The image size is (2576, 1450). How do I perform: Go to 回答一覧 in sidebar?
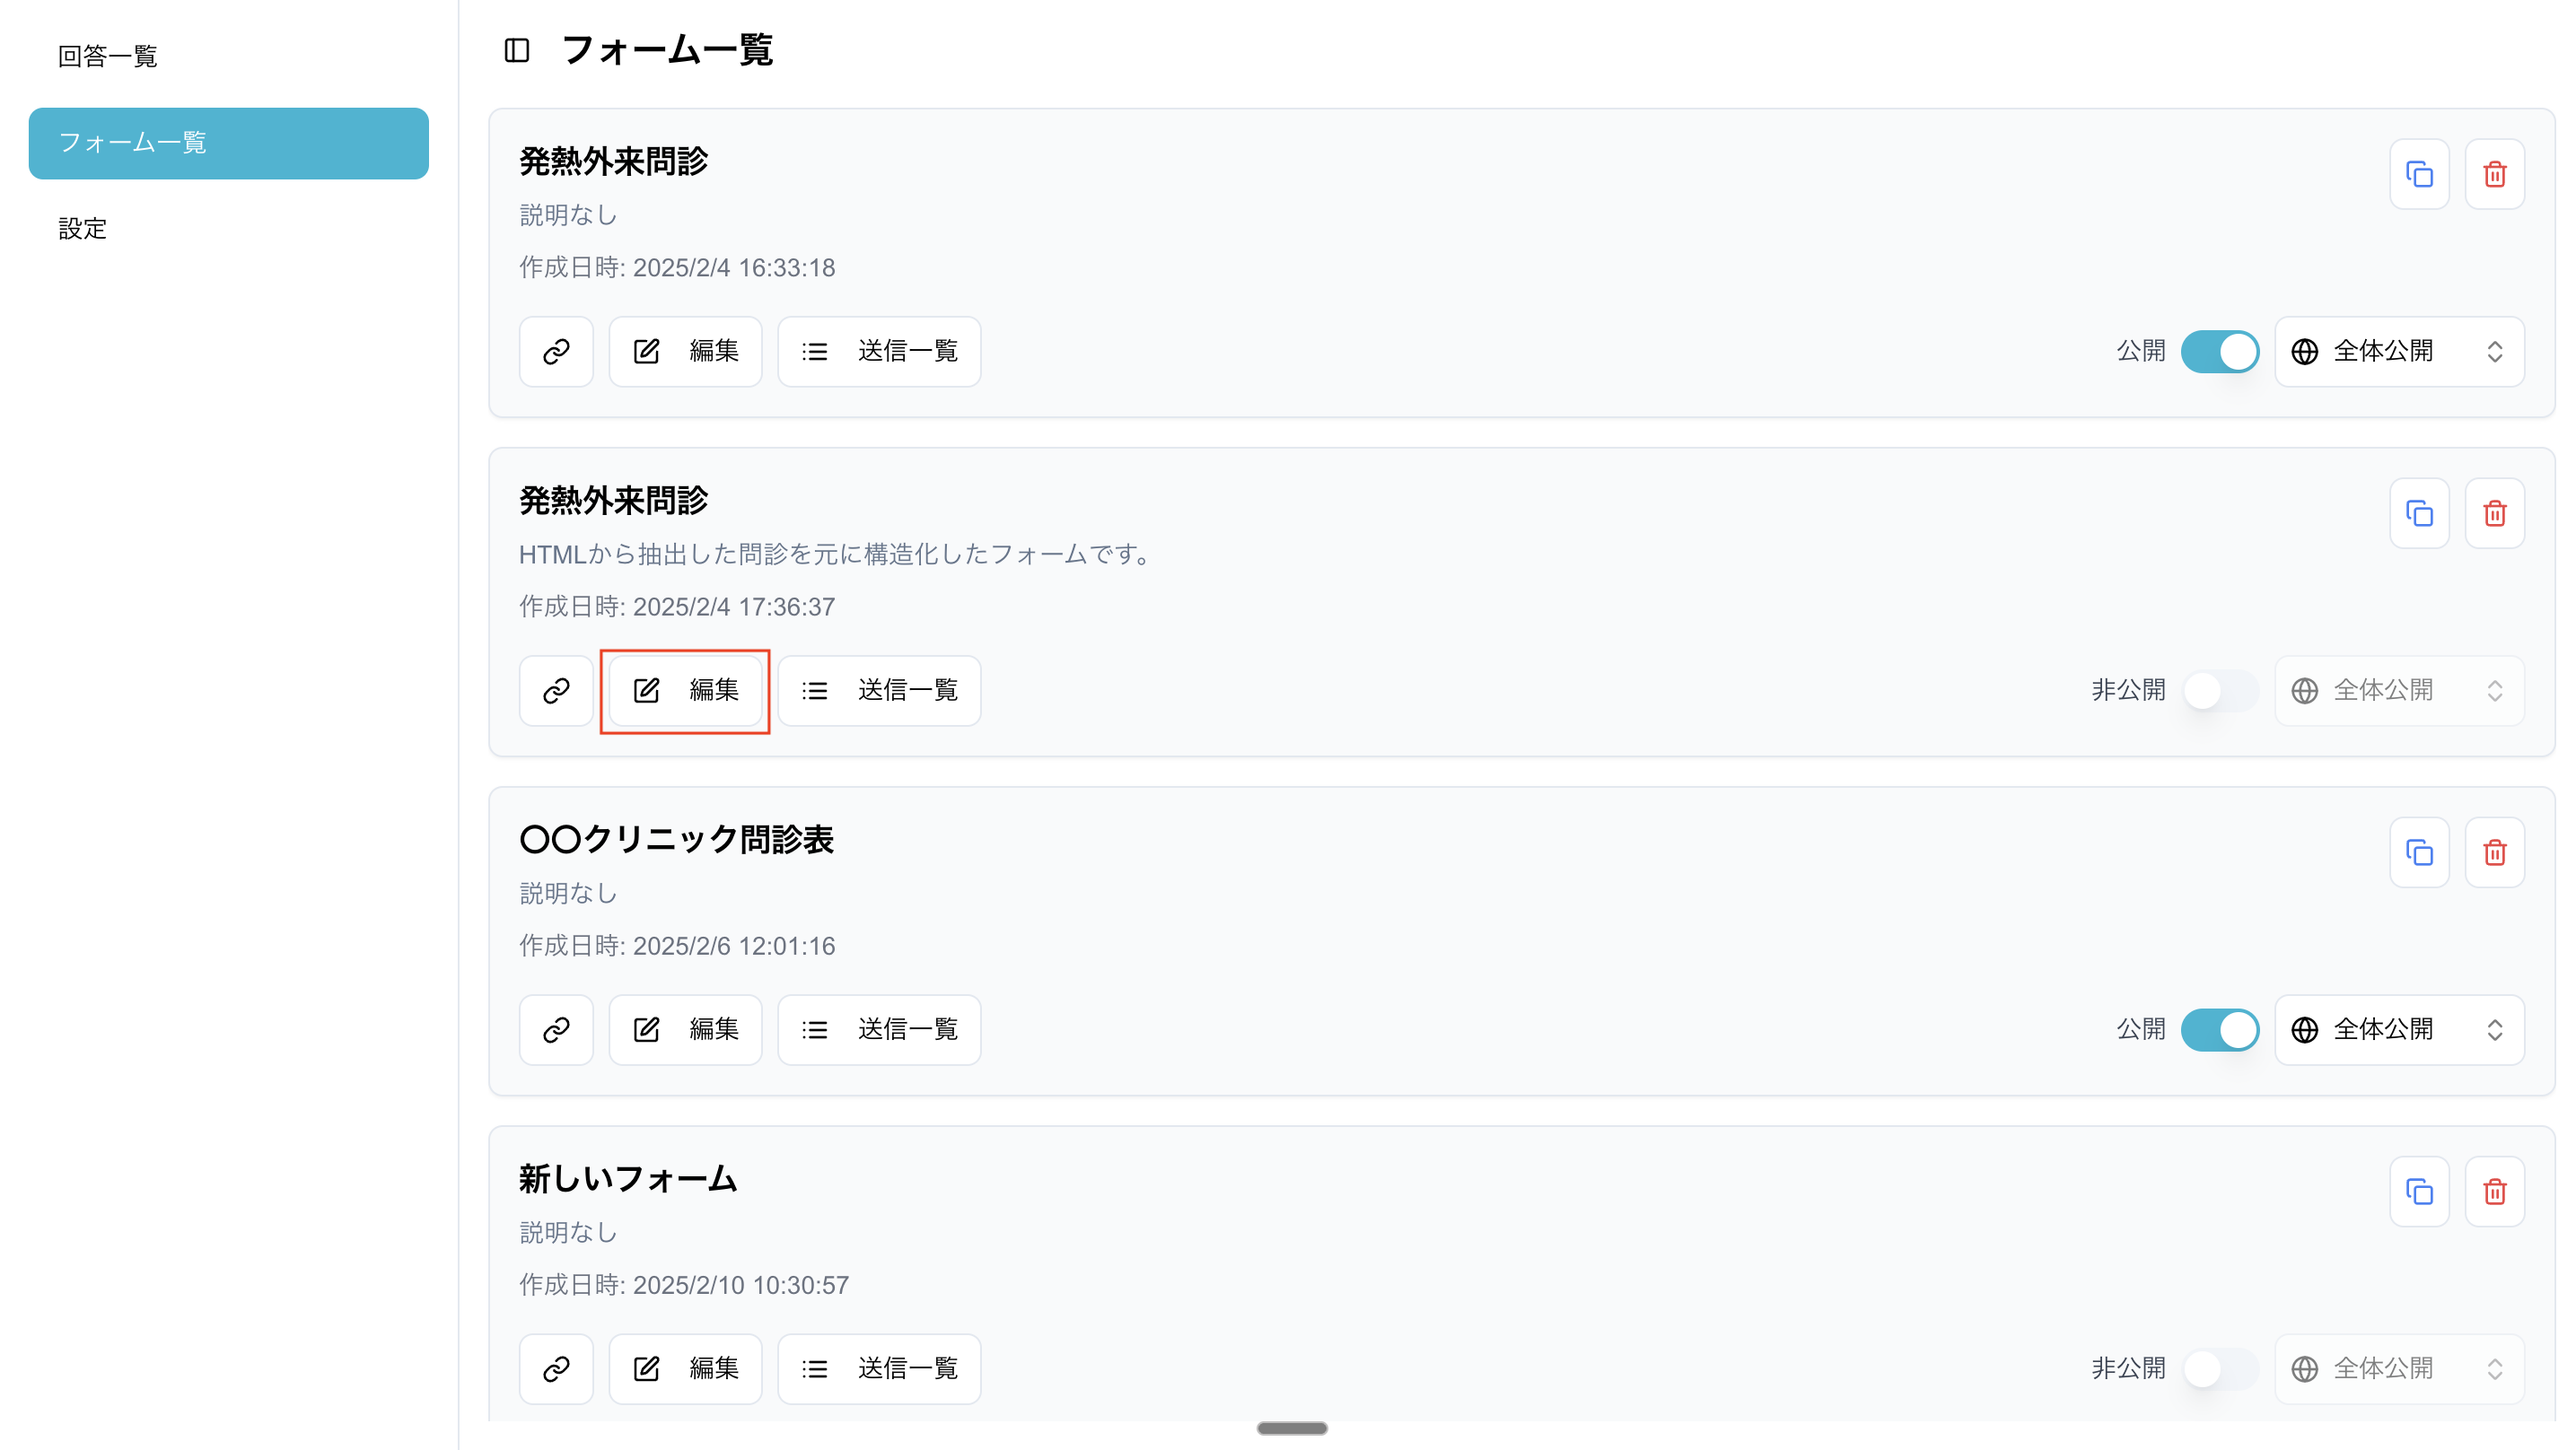[108, 56]
